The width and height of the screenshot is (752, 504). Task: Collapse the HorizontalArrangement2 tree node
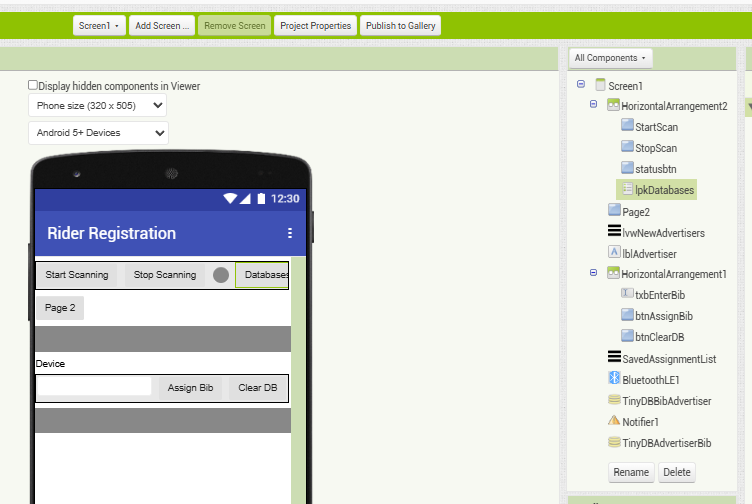coord(593,104)
